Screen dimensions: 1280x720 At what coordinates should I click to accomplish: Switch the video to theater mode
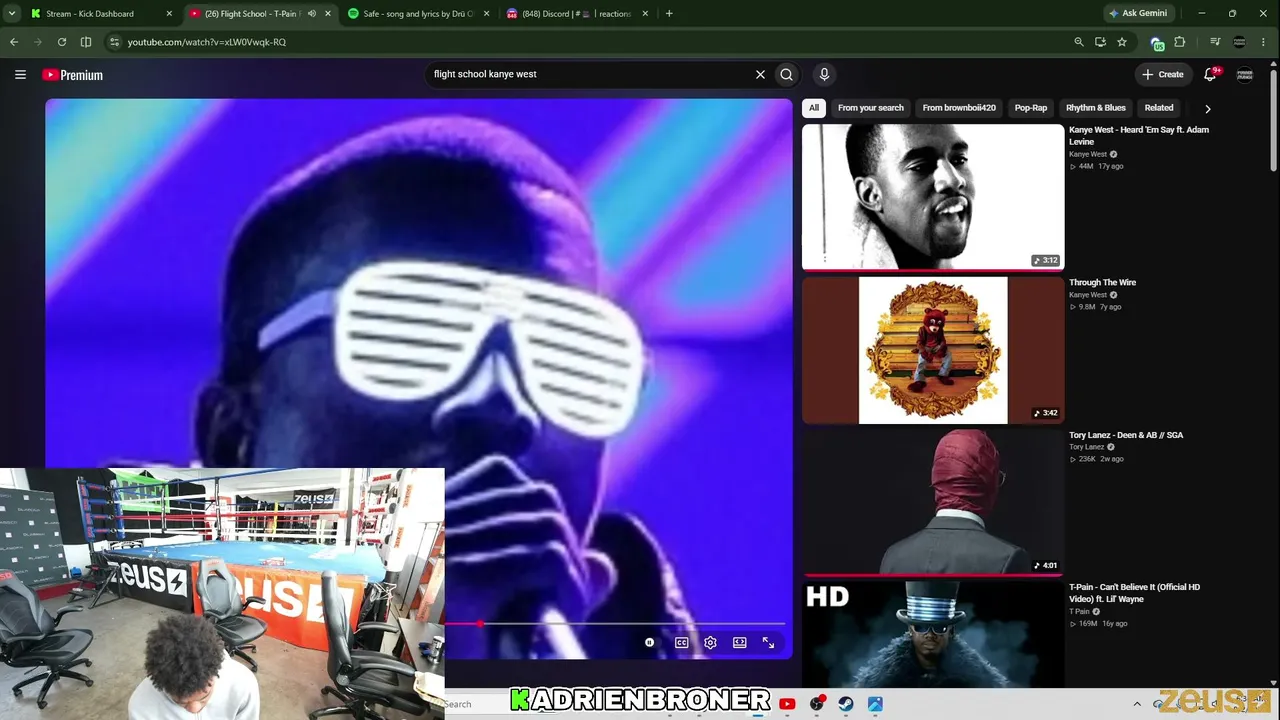click(x=739, y=643)
